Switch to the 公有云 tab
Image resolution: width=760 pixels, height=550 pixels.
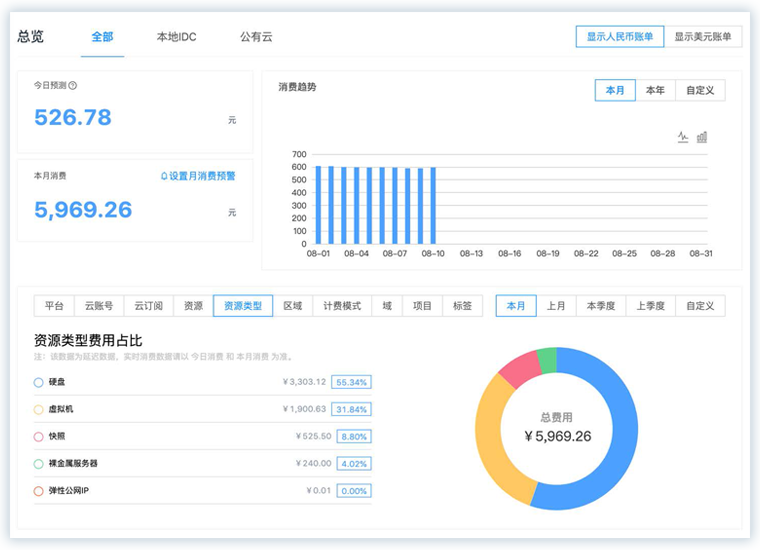(x=256, y=37)
